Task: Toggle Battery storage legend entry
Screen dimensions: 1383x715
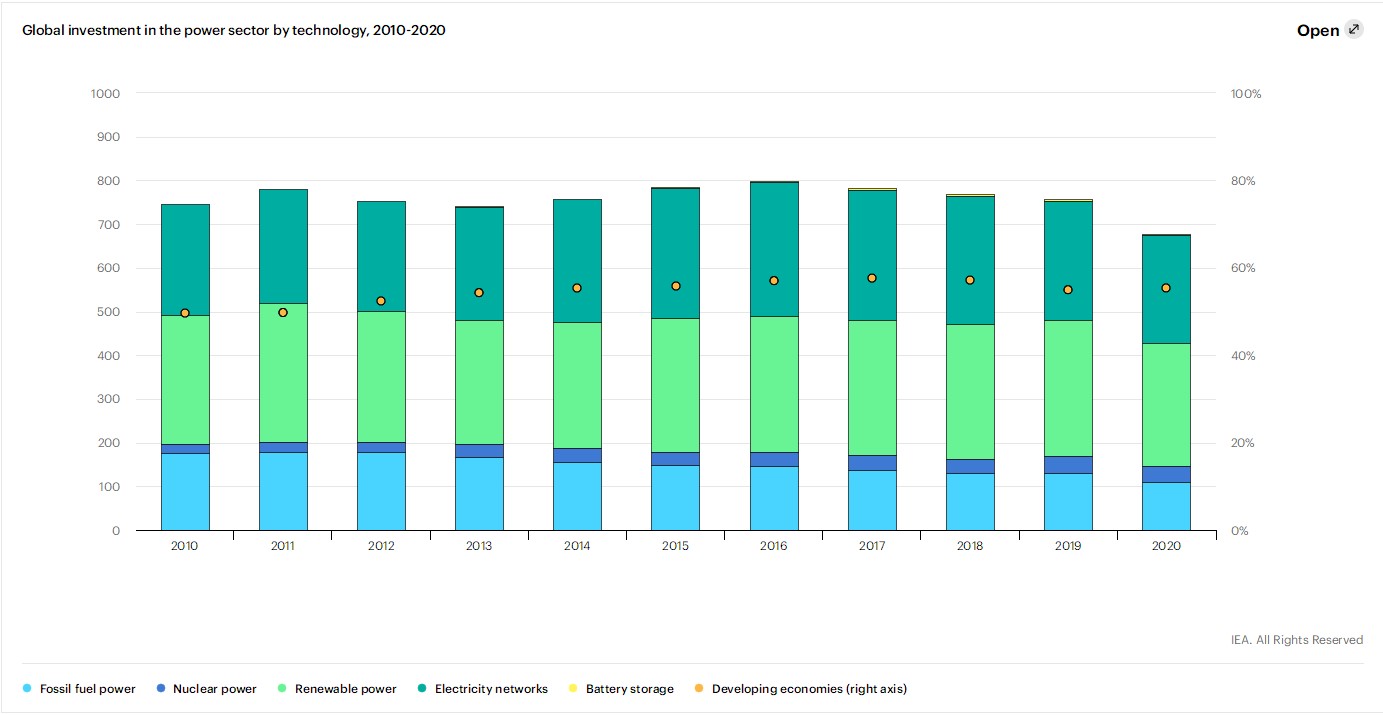Action: [x=629, y=689]
